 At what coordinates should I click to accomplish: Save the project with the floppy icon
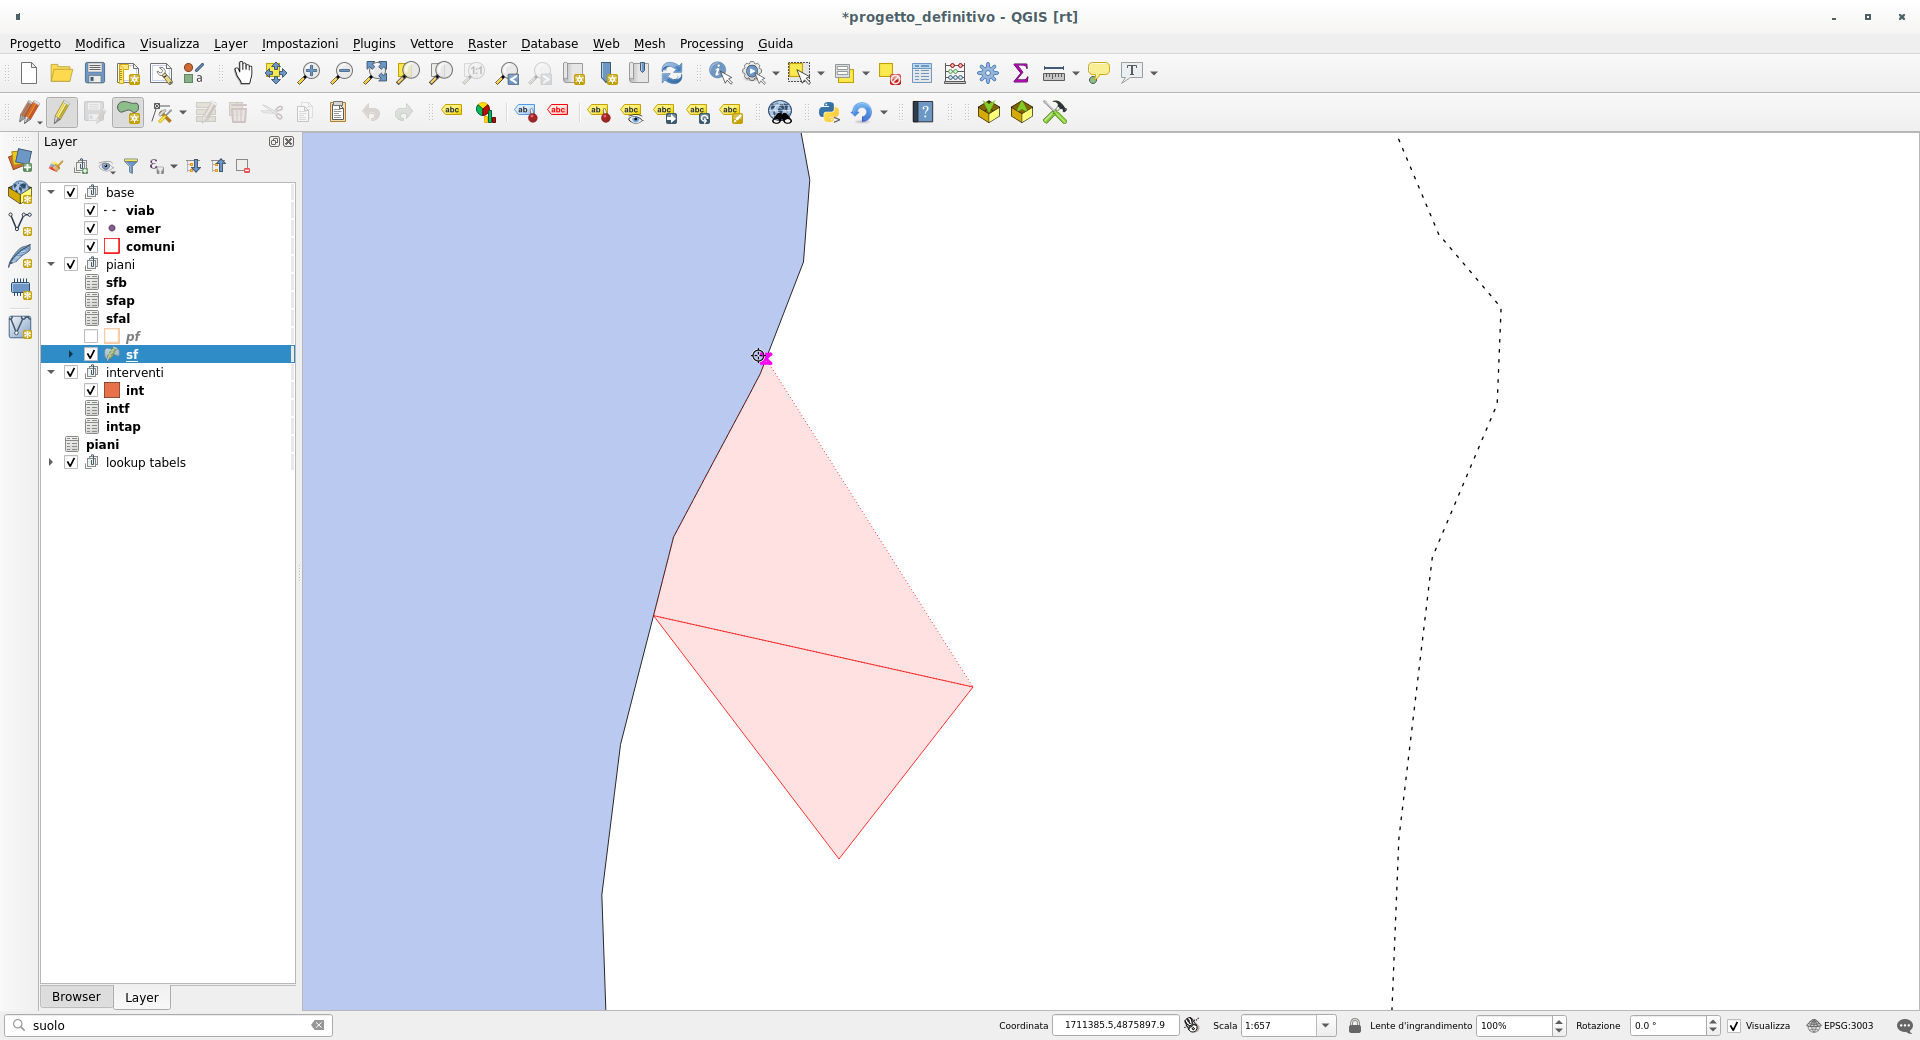click(95, 73)
